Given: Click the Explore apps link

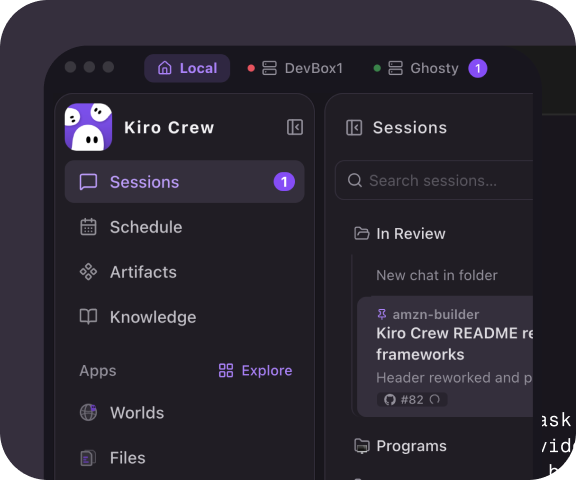Looking at the screenshot, I should tap(255, 371).
